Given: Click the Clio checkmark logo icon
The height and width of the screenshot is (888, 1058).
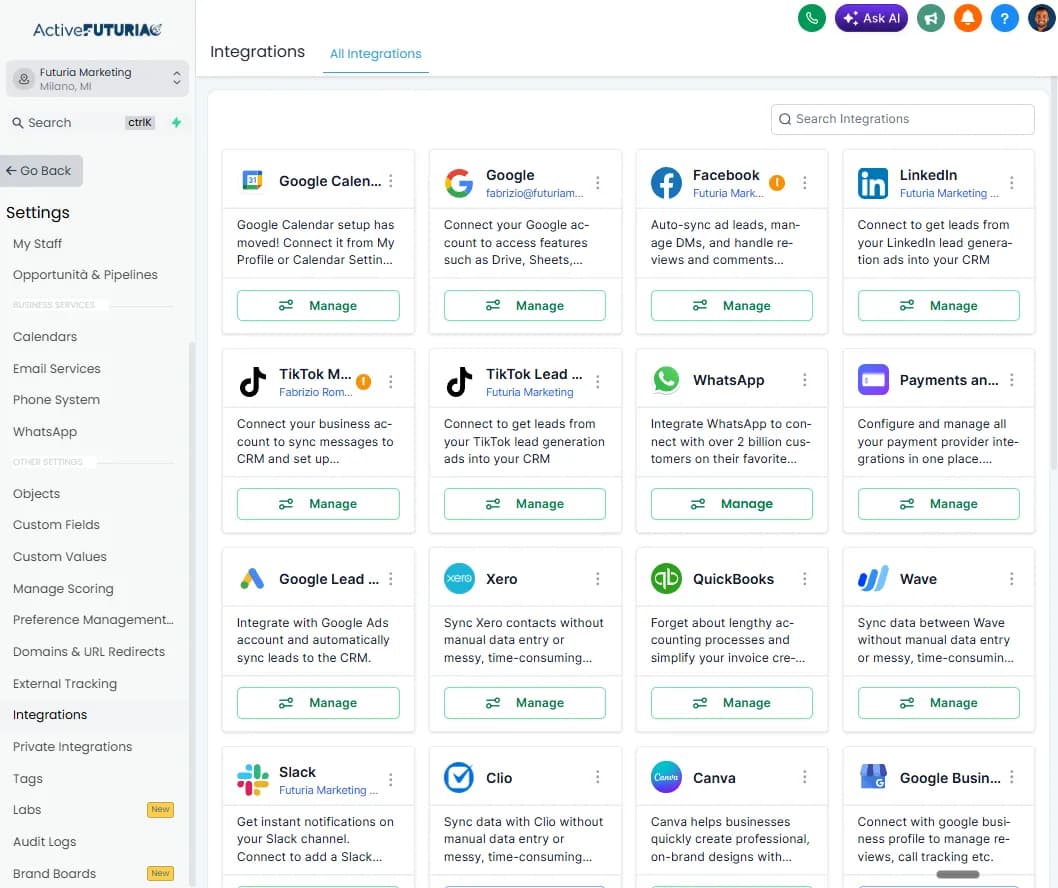Looking at the screenshot, I should tap(459, 777).
